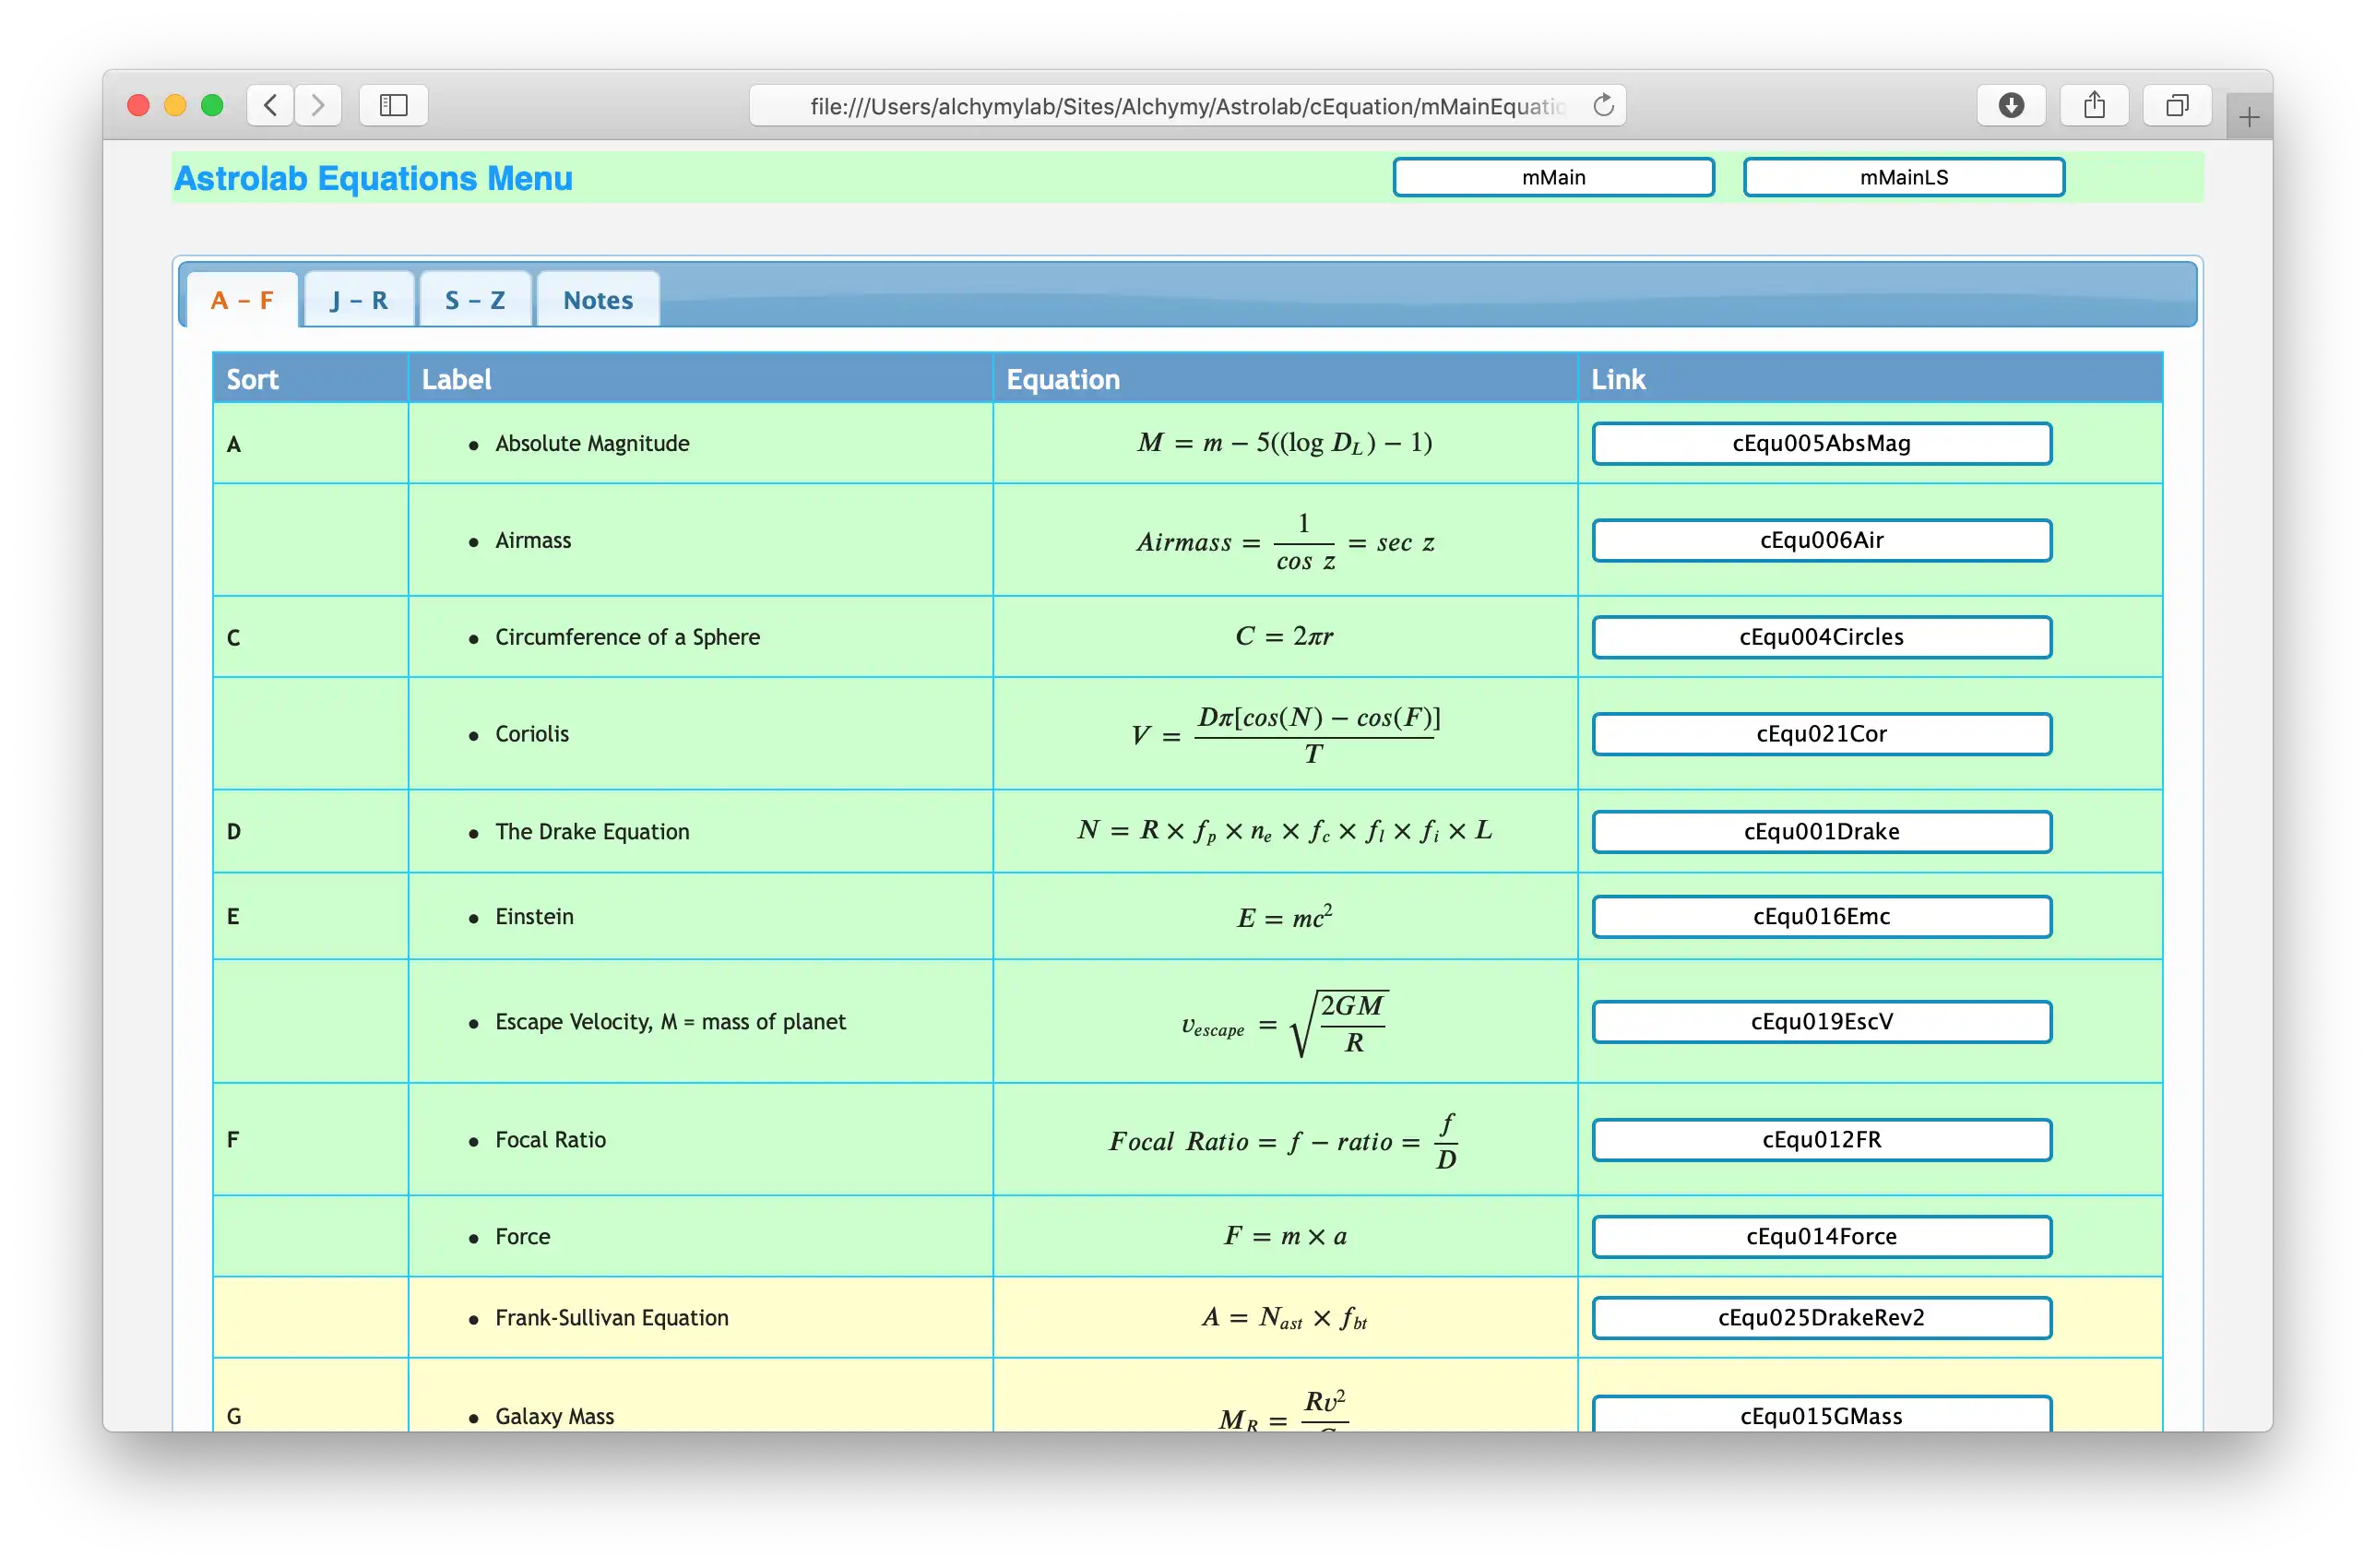The height and width of the screenshot is (1568, 2376).
Task: Click cEqu021Cor Coriolis link button
Action: [1822, 733]
